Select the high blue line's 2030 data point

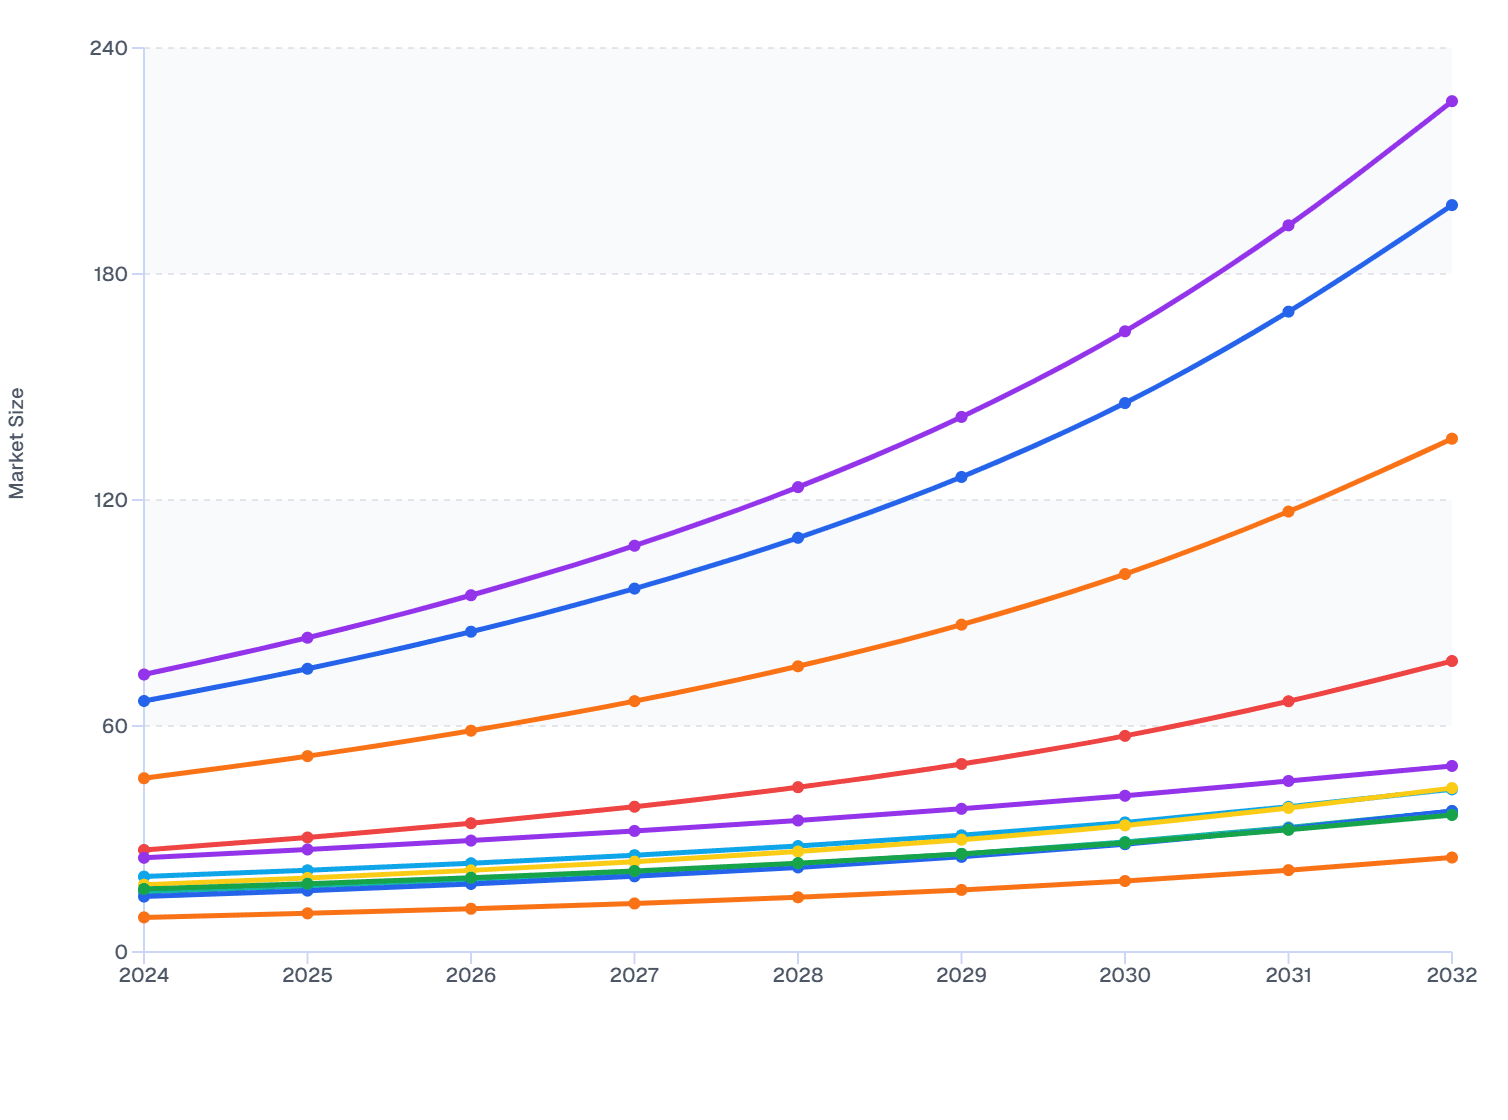pos(1125,404)
